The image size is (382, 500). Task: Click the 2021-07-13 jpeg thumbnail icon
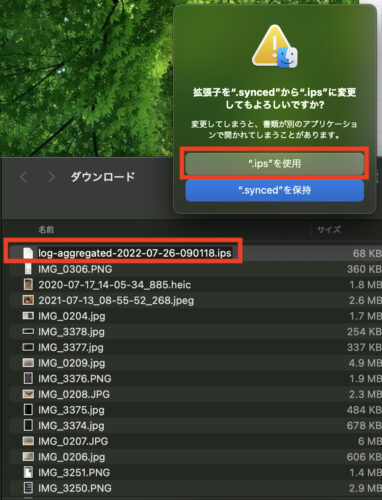point(28,300)
